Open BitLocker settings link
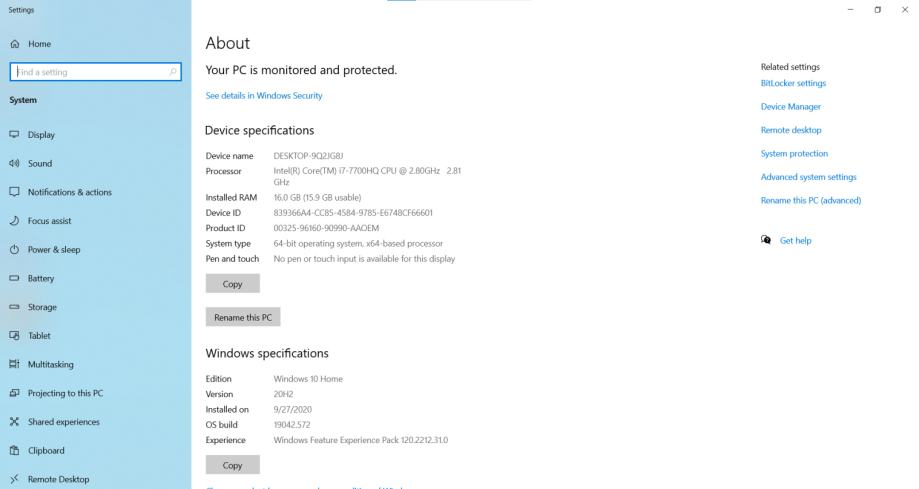Viewport: 919px width, 489px height. coord(793,83)
